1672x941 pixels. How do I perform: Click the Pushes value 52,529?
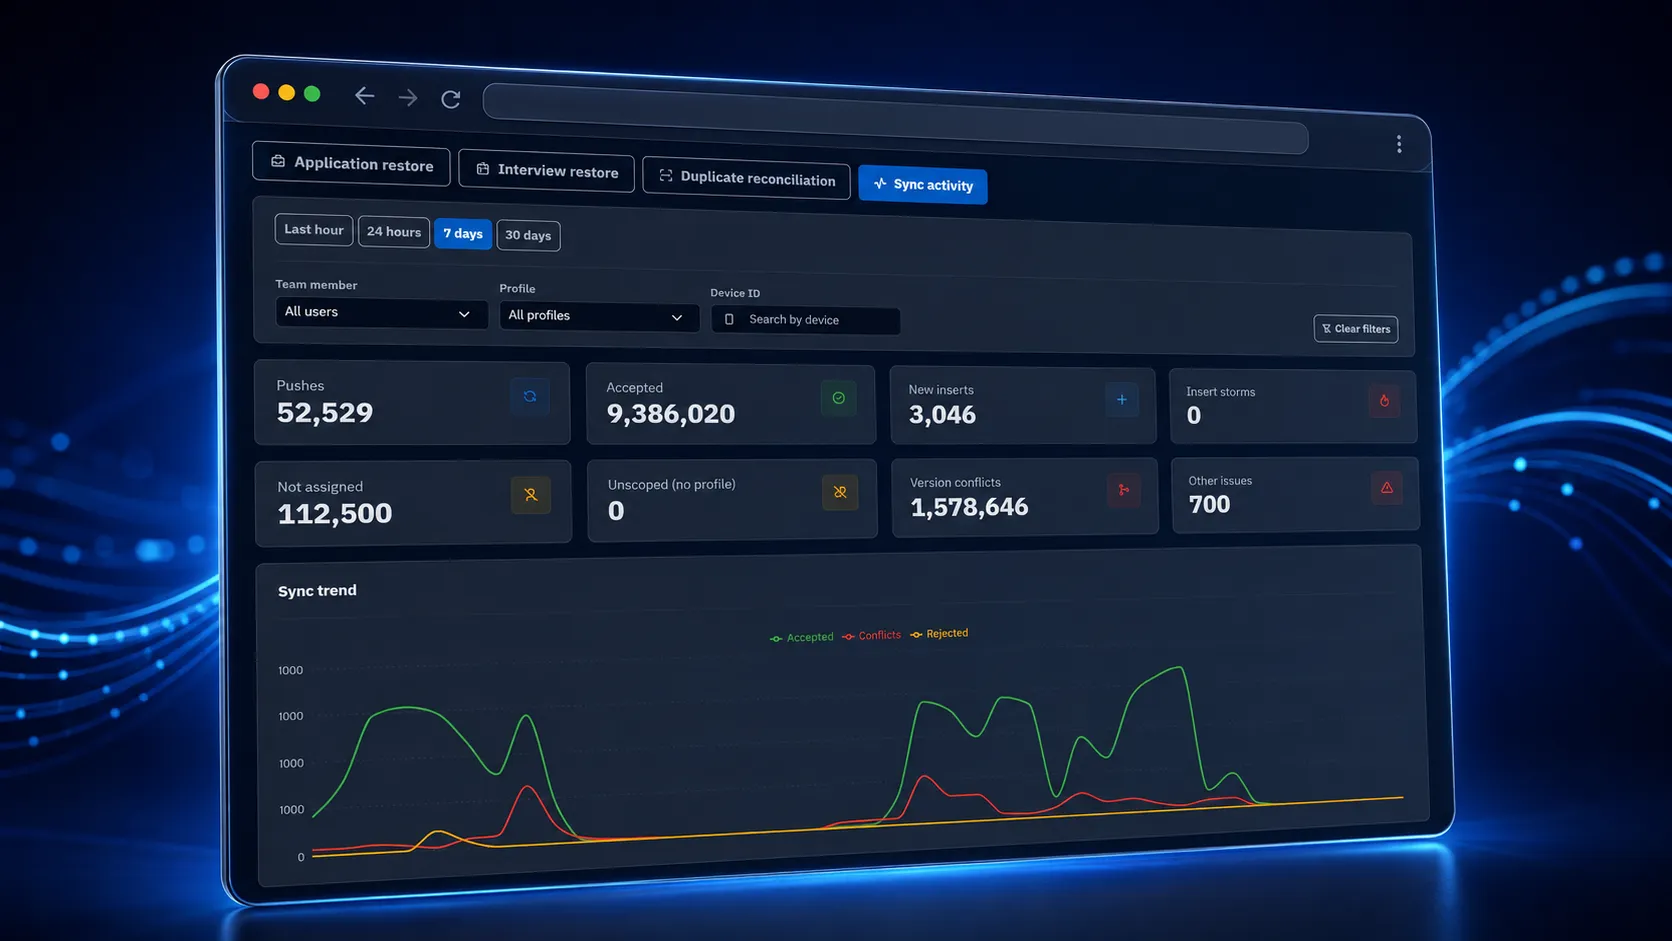(325, 413)
